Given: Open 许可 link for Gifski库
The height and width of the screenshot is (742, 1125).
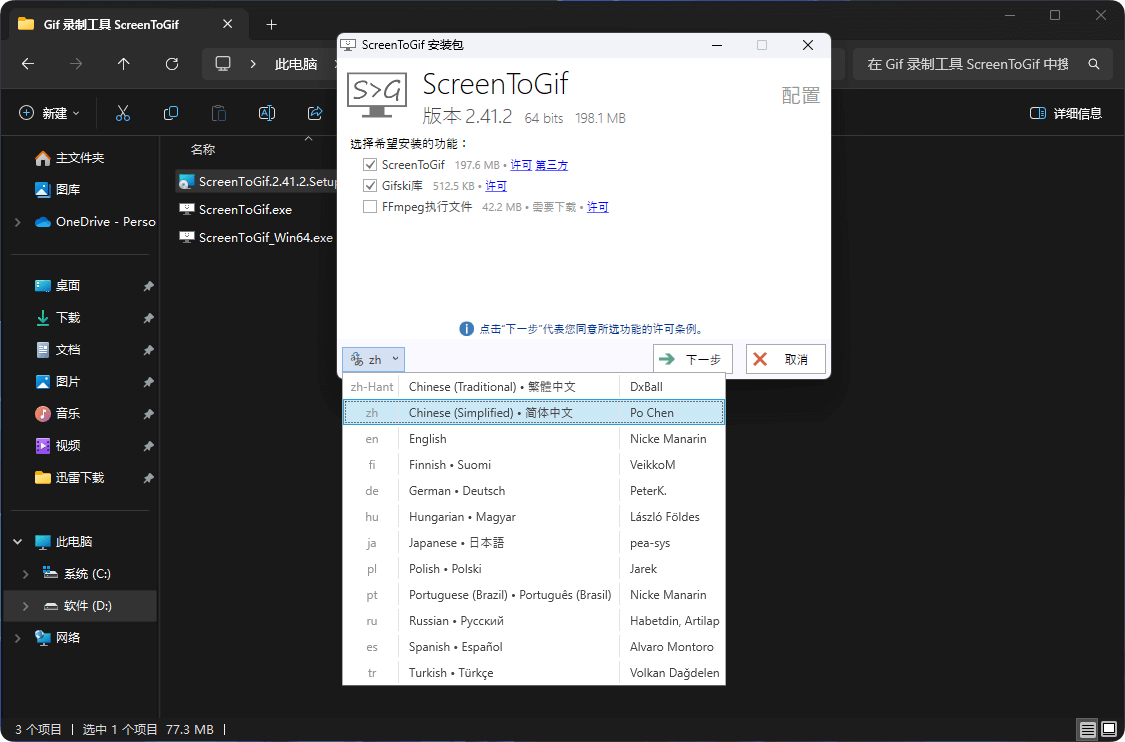Looking at the screenshot, I should coord(496,186).
